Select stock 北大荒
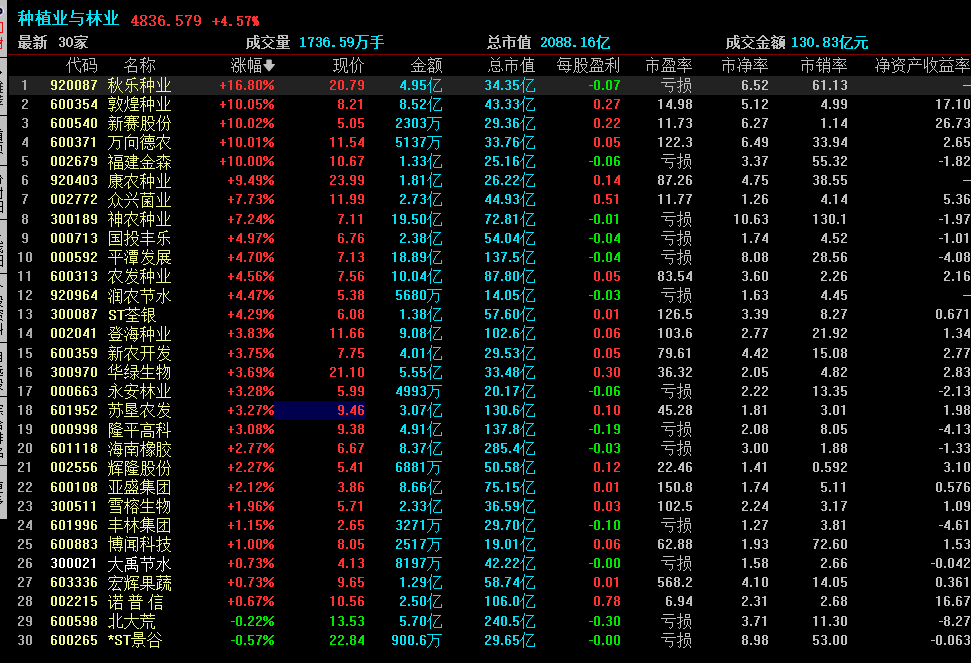971x663 pixels. (x=132, y=621)
